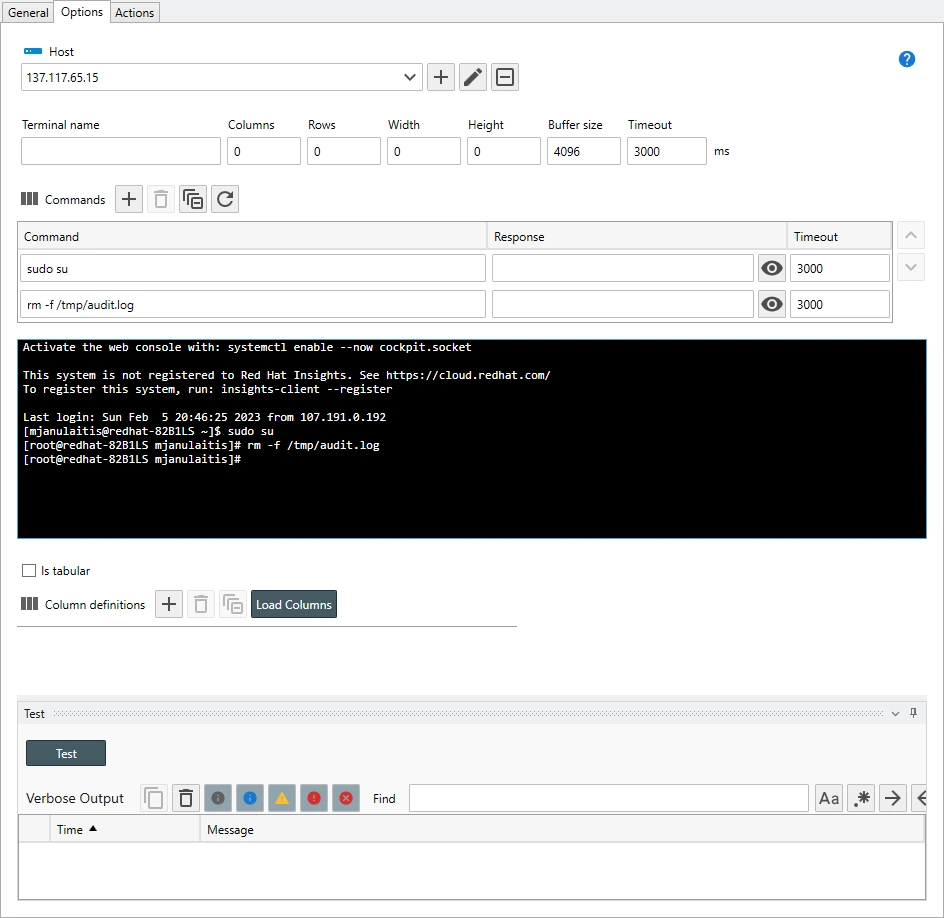The width and height of the screenshot is (944, 918).
Task: Click the yellow warning filter icon
Action: click(282, 798)
